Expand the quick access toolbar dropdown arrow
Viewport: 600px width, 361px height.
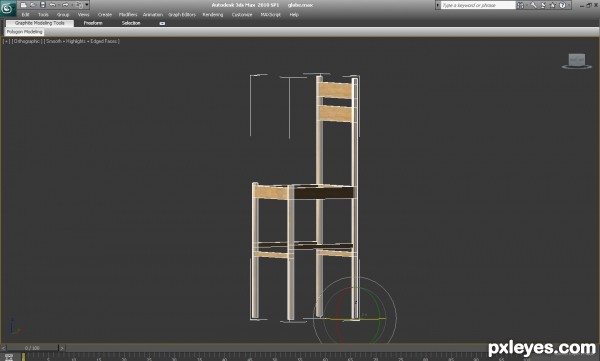click(x=87, y=5)
